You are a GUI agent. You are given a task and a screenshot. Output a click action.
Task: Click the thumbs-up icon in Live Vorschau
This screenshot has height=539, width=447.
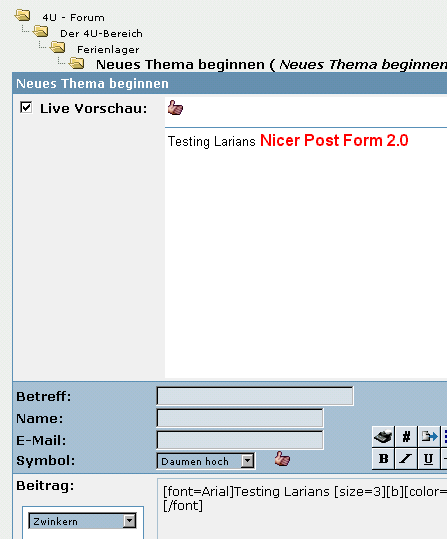point(175,108)
